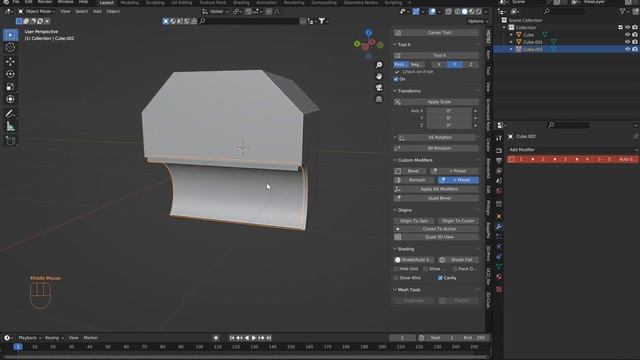Enable the Show Wire checkbox
Image resolution: width=640 pixels, height=360 pixels.
[x=396, y=278]
